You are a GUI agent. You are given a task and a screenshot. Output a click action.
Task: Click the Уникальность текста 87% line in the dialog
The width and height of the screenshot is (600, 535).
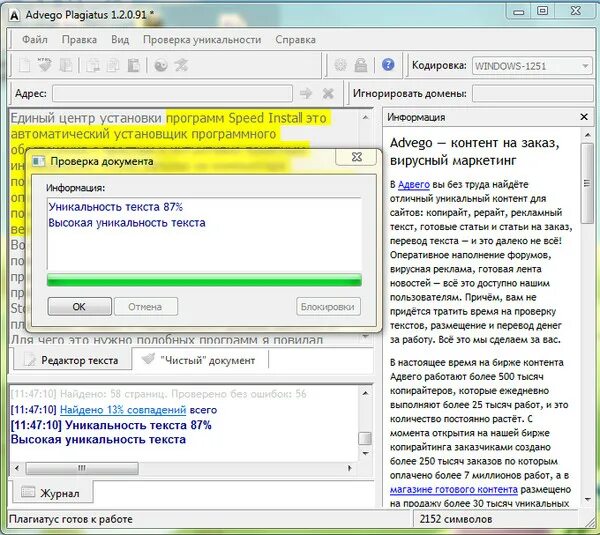click(x=116, y=207)
